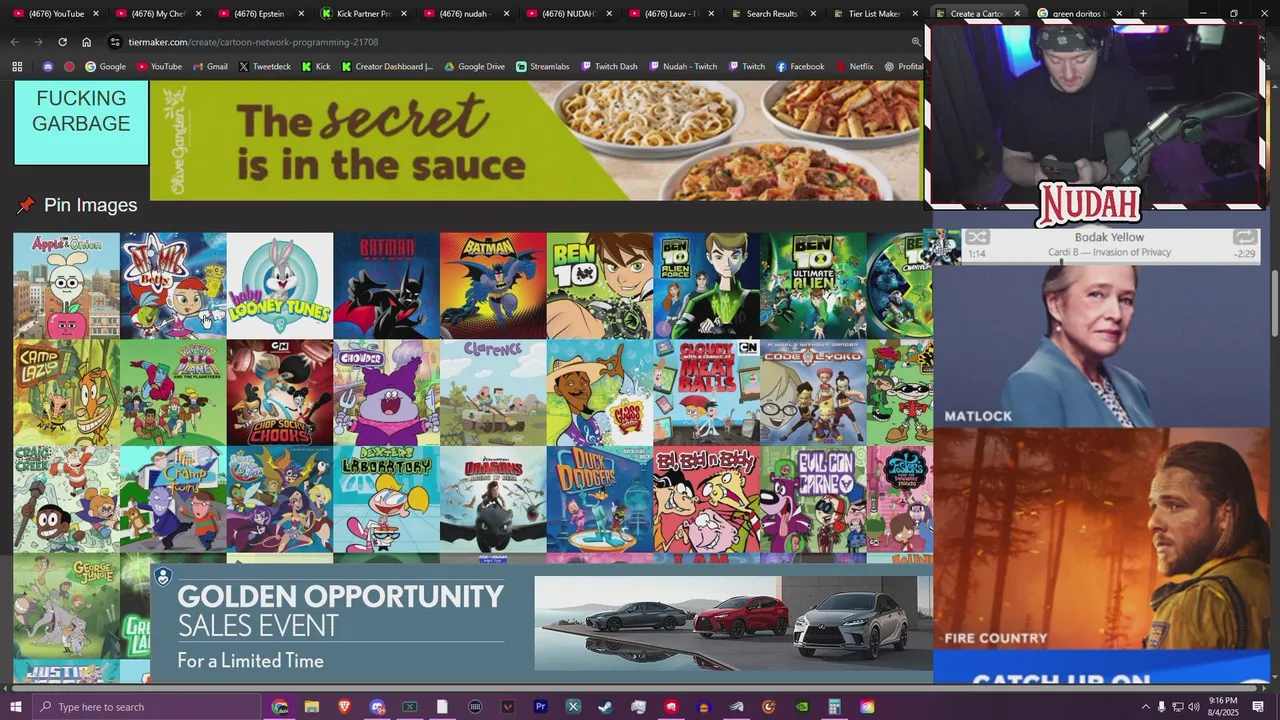This screenshot has height=720, width=1280.
Task: Open the Netflix bookmark
Action: (x=854, y=67)
